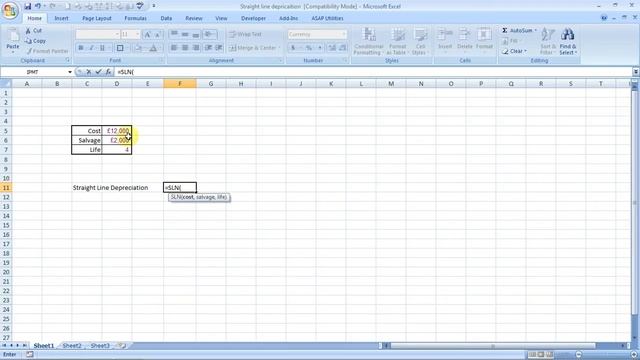Expand the Paste options arrow
Viewport: 640px width, 360px height.
click(13, 52)
